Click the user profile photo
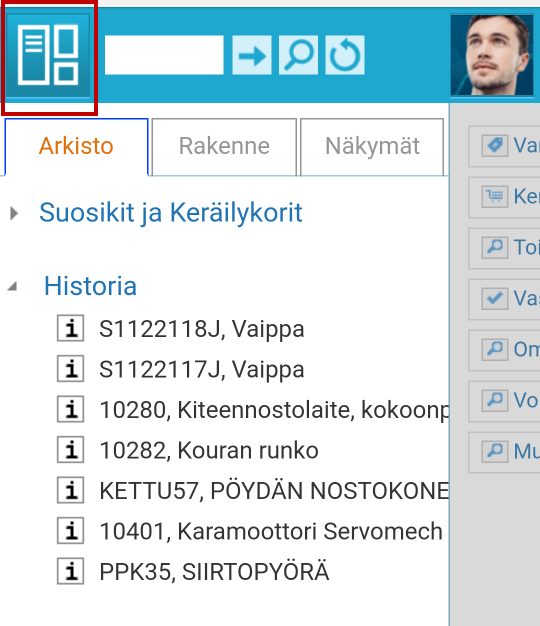Image resolution: width=540 pixels, height=626 pixels. coord(492,55)
